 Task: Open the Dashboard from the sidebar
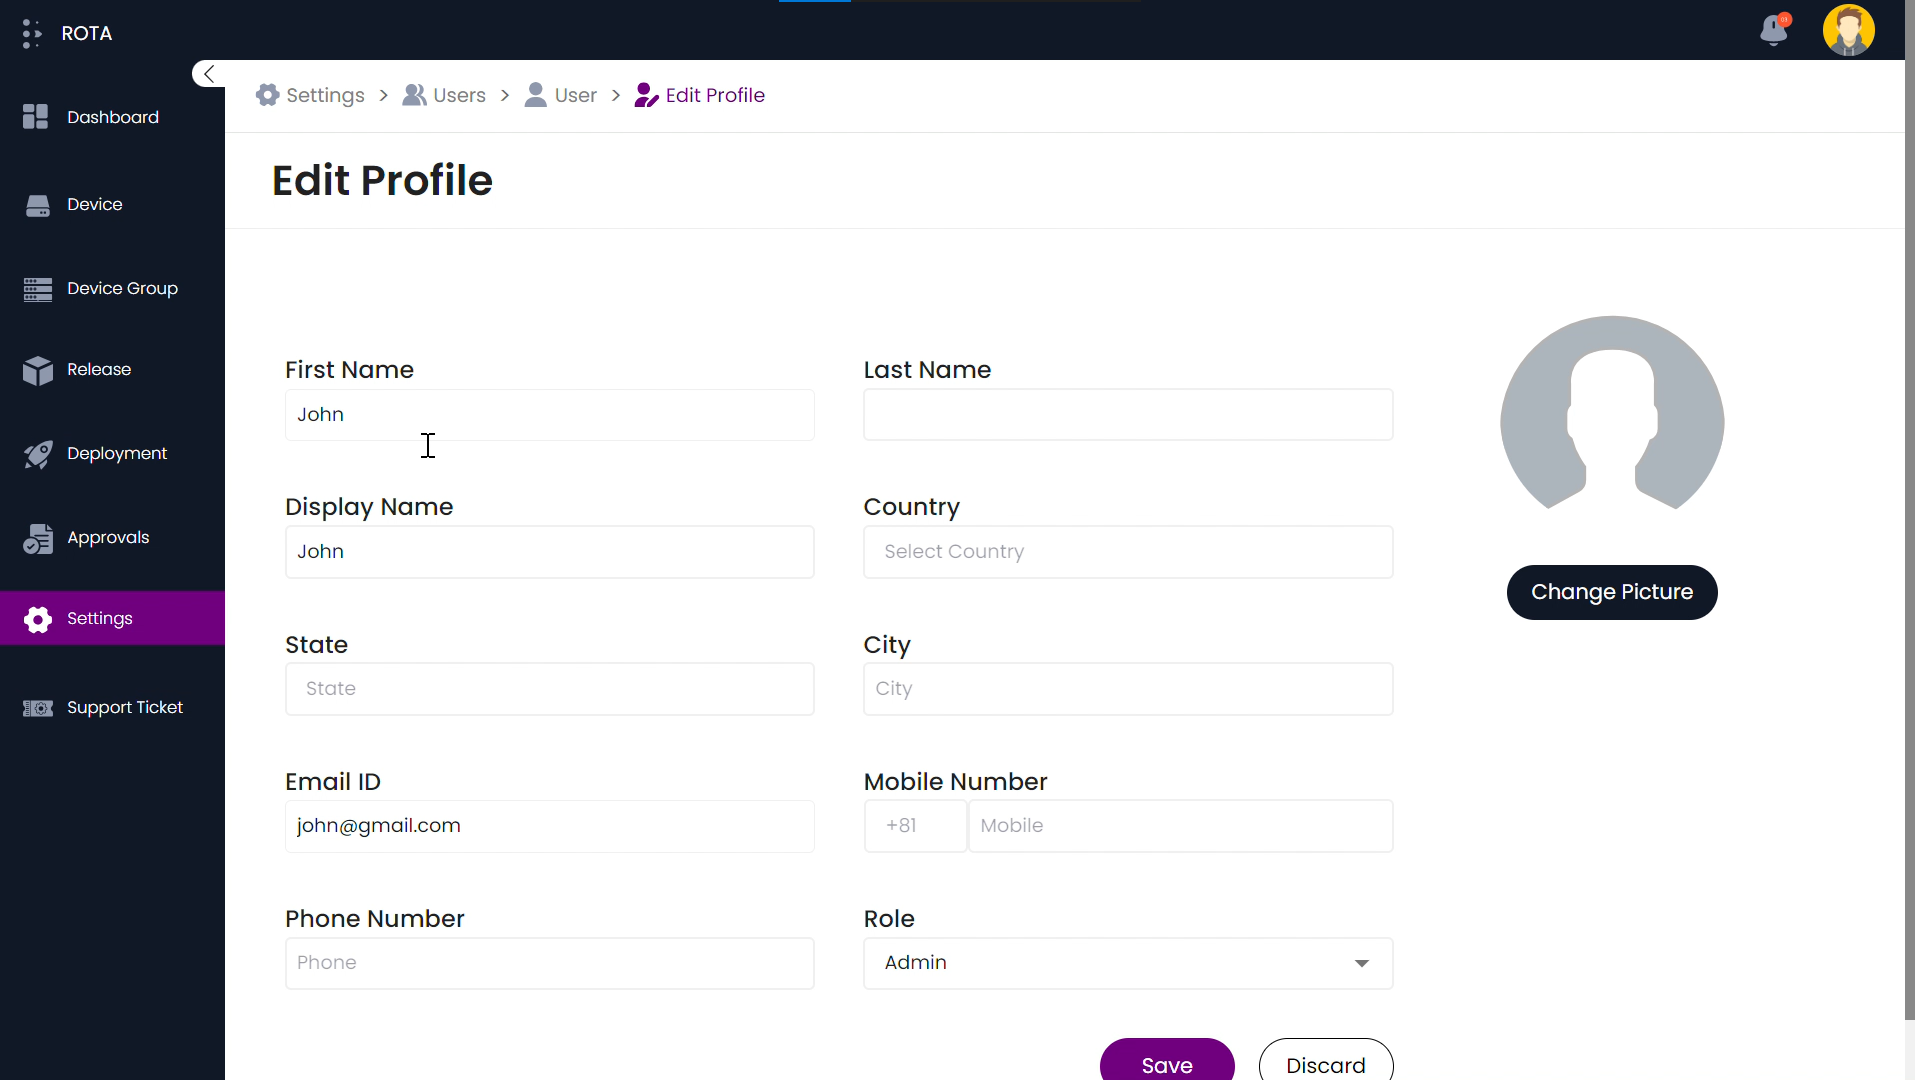112,117
